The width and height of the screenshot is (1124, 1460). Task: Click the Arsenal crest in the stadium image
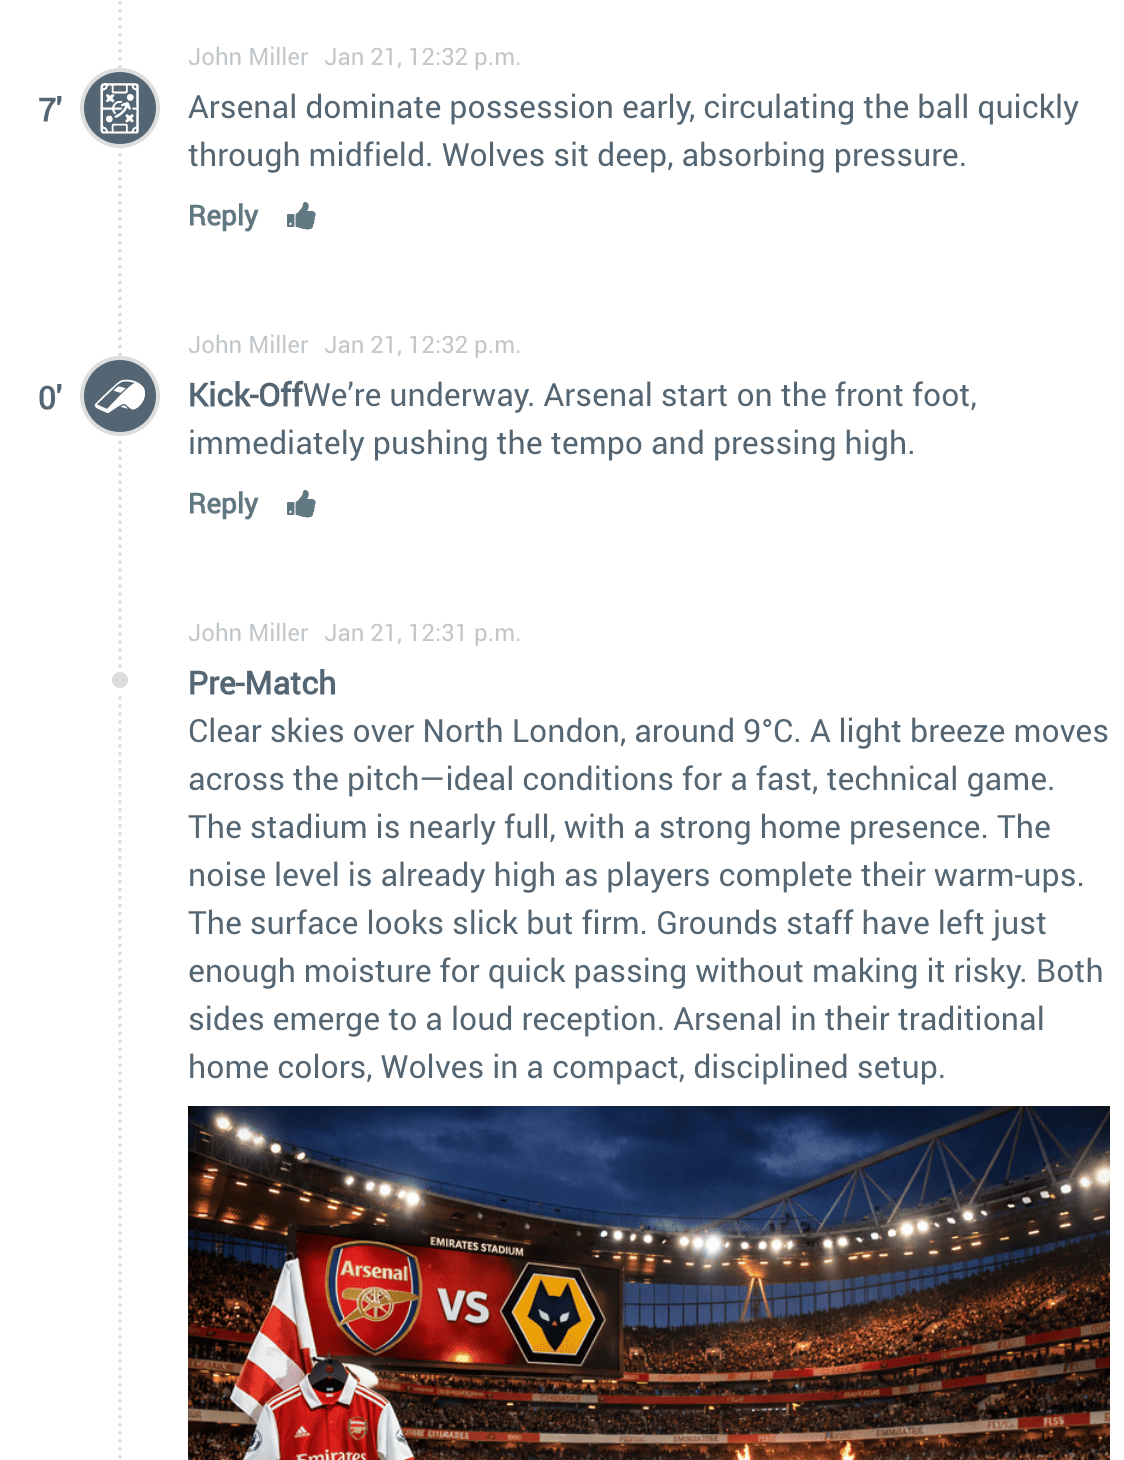[x=373, y=1297]
